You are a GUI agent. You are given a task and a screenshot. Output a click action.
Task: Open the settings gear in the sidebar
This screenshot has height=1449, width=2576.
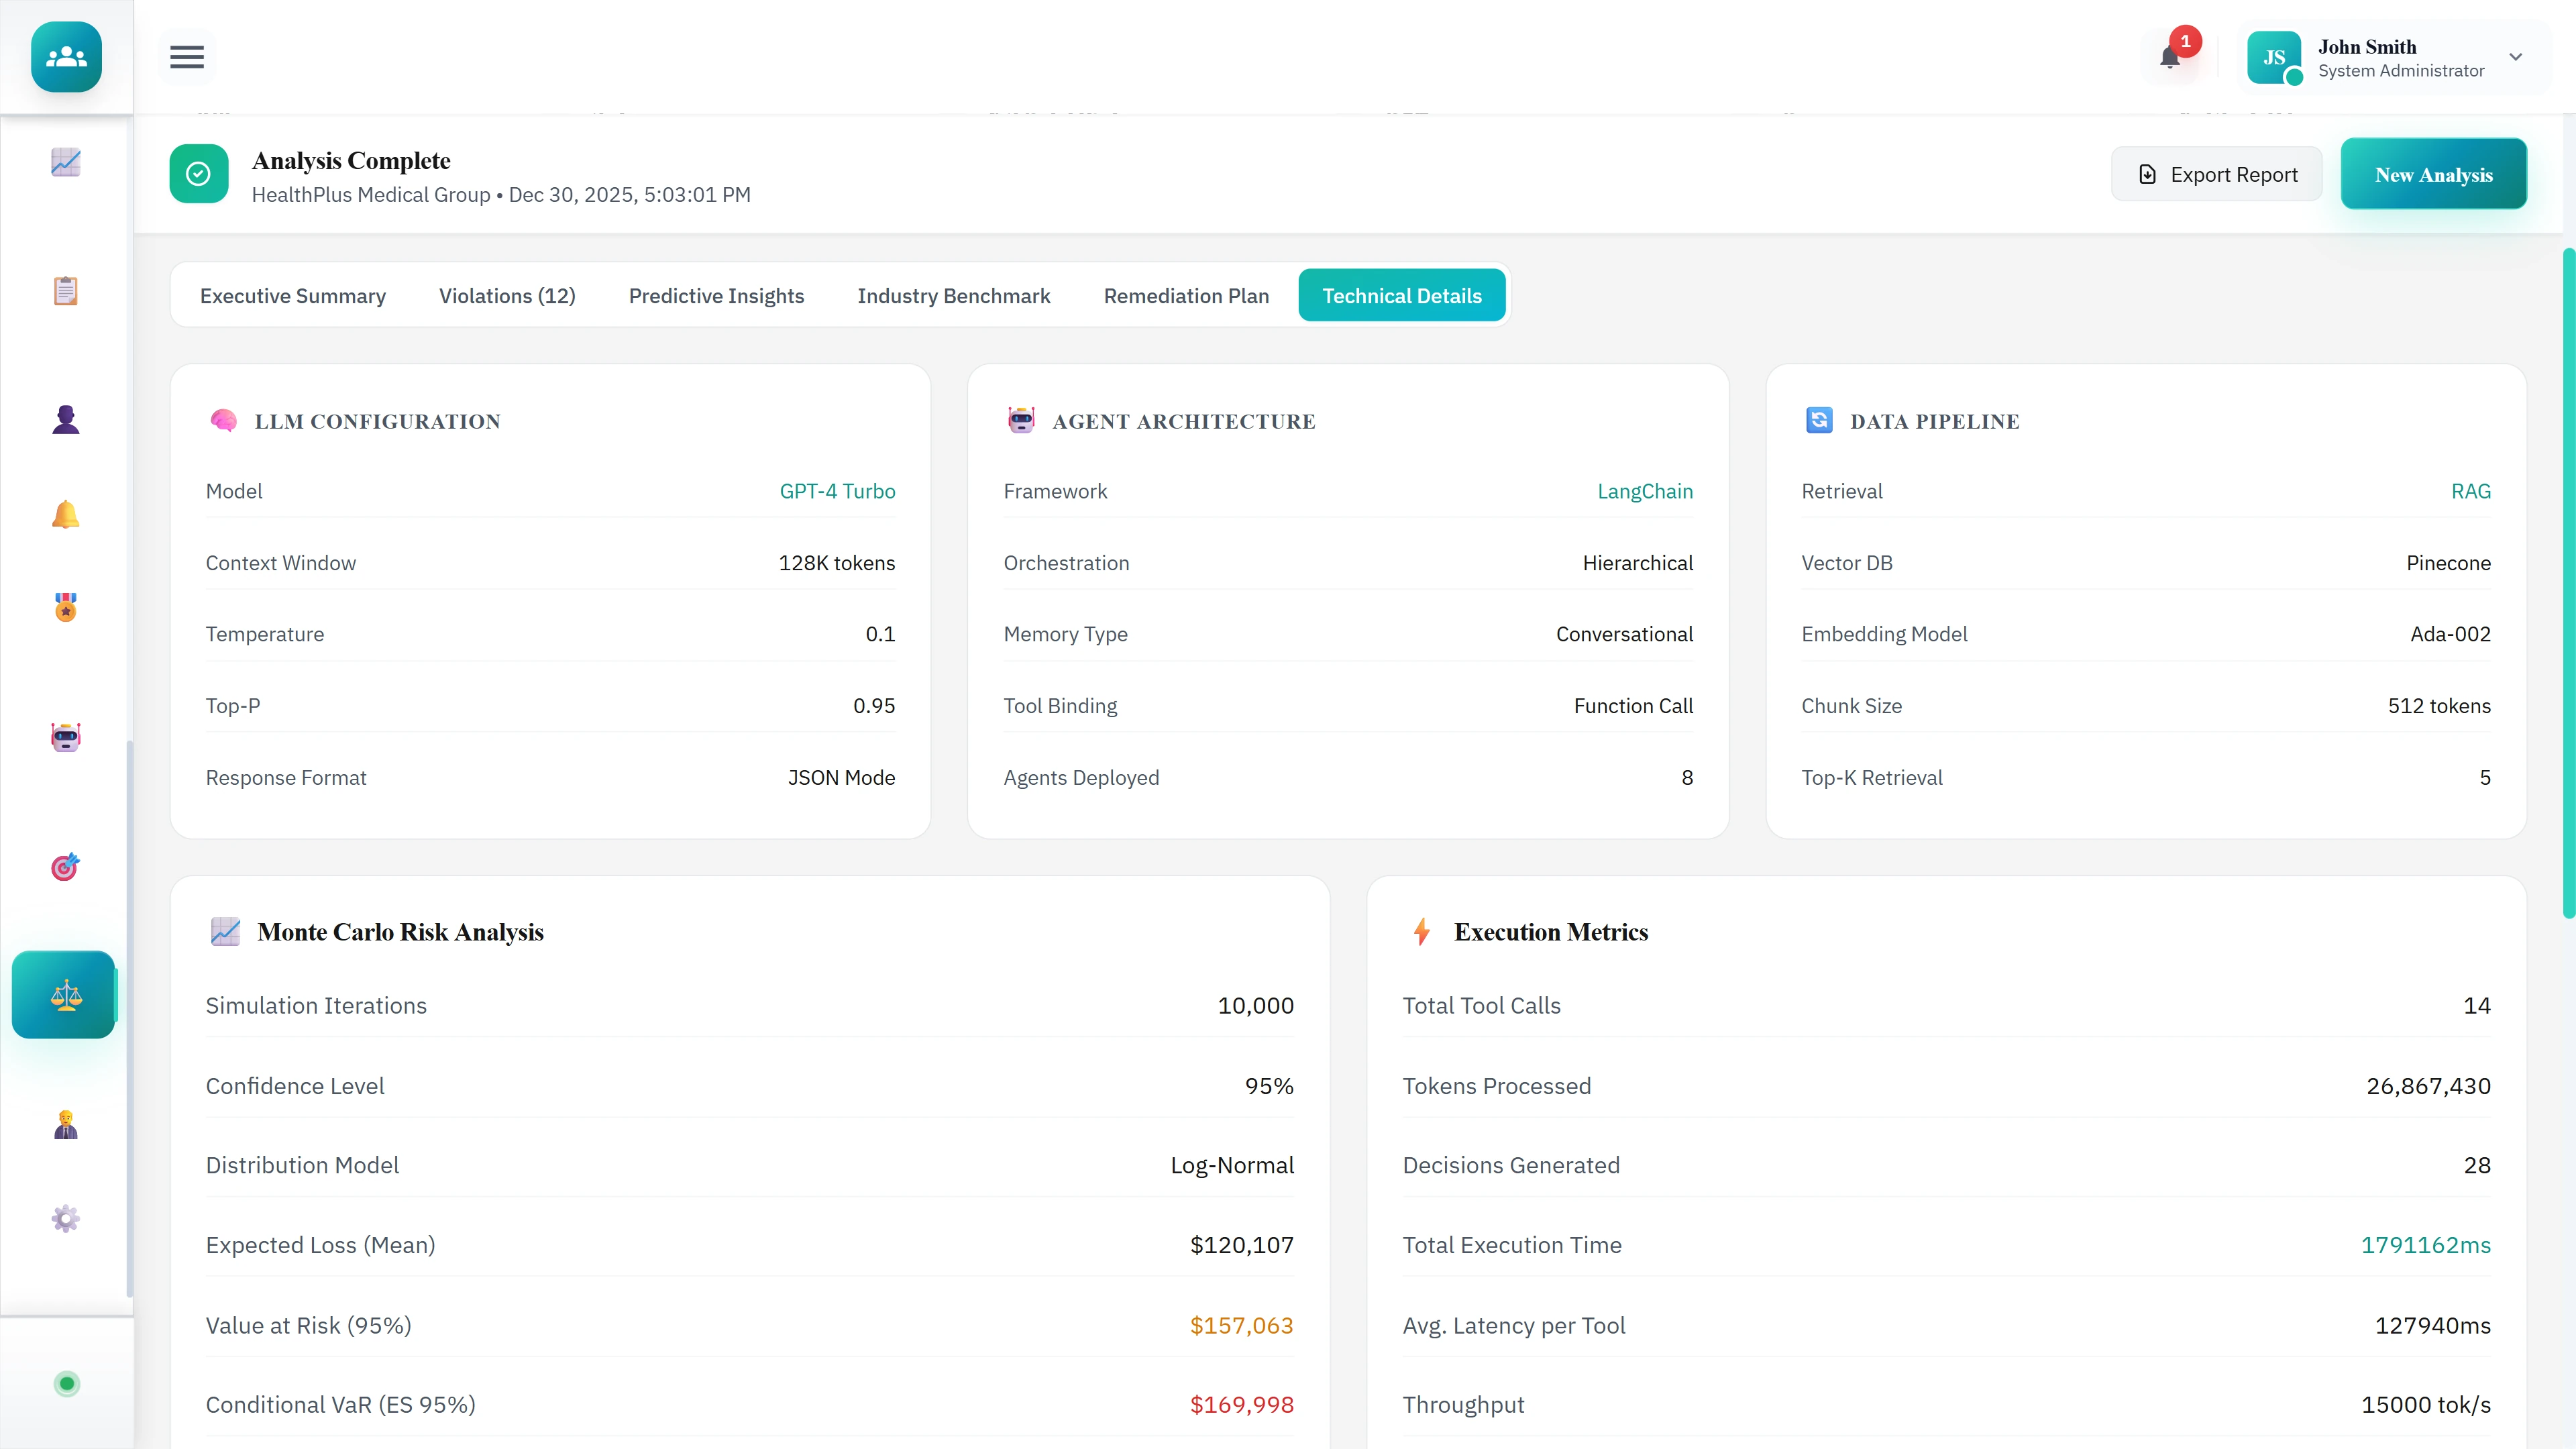click(x=65, y=1218)
